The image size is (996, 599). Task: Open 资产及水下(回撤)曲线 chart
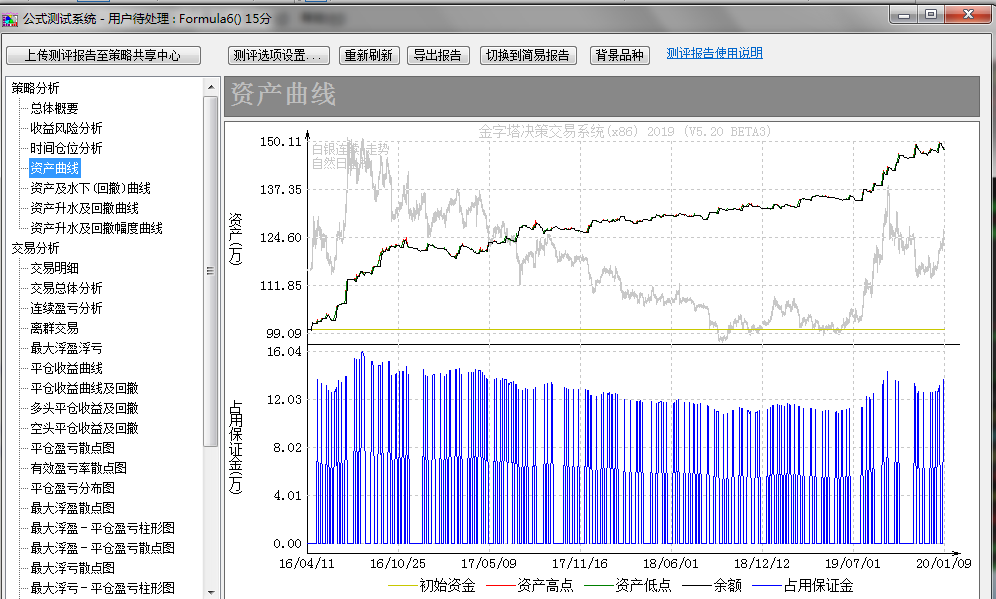[90, 188]
